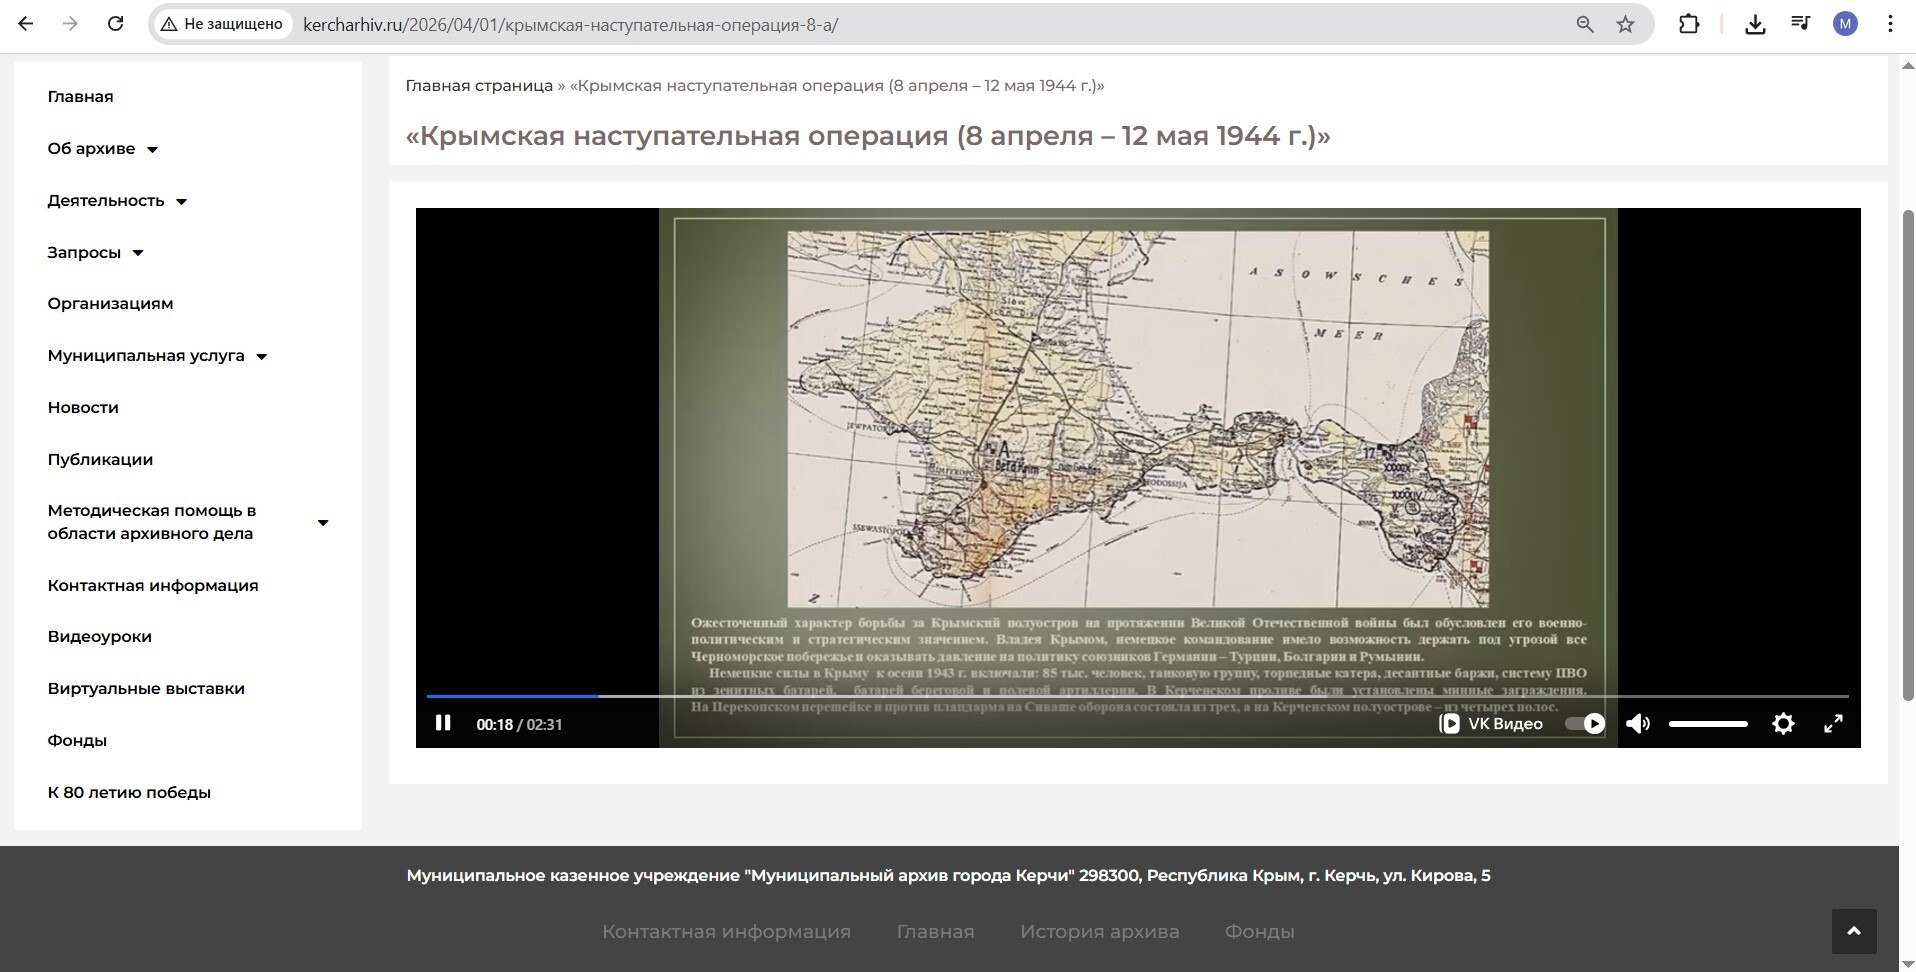Viewport: 1916px width, 972px height.
Task: Reload the page
Action: (x=115, y=24)
